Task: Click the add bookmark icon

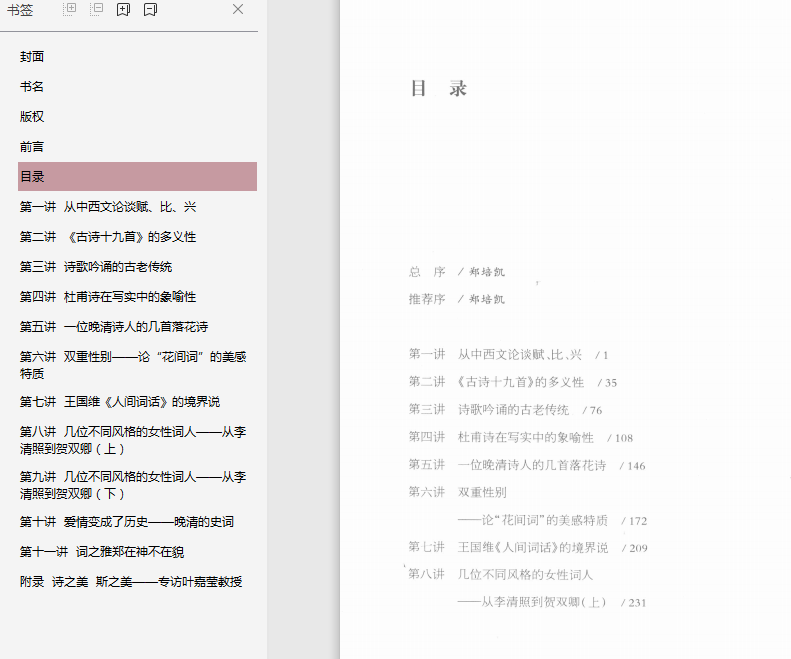Action: tap(123, 10)
